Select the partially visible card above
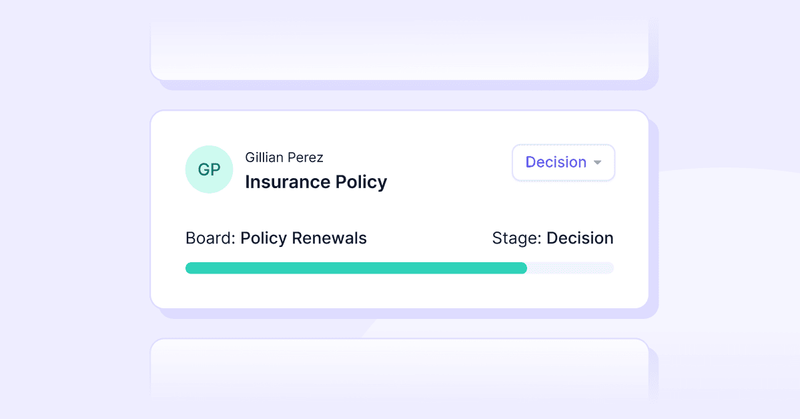Screen dimensions: 800x419 399,45
